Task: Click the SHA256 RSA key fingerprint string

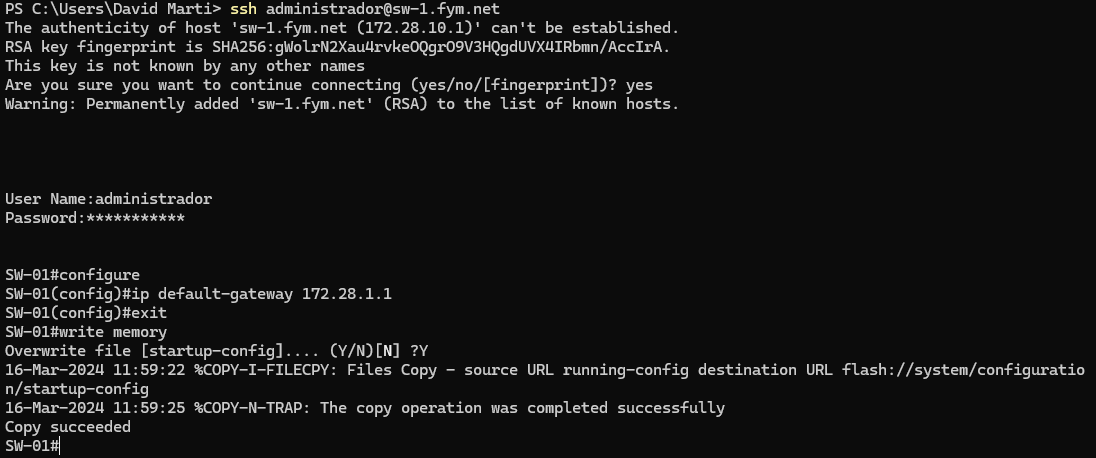Action: tap(441, 47)
